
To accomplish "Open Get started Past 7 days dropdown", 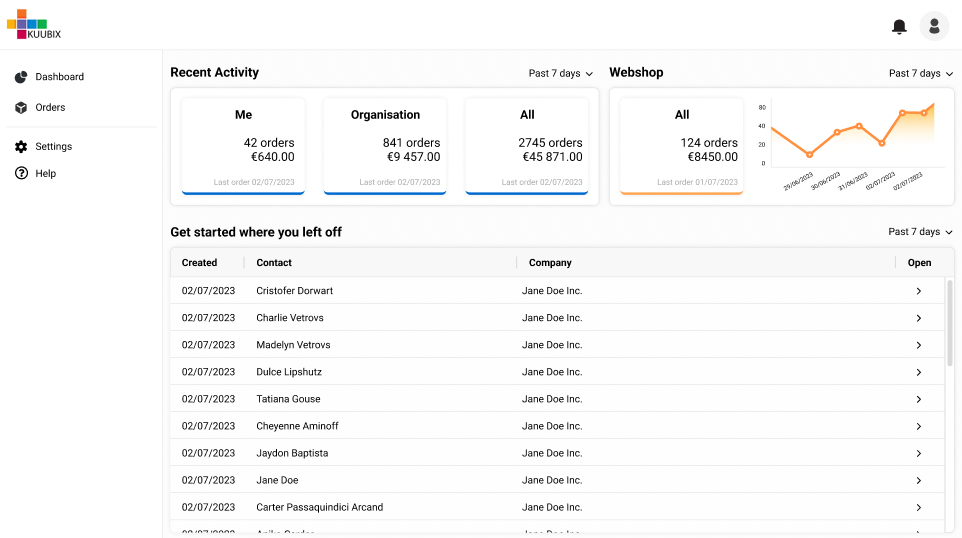I will [x=920, y=231].
